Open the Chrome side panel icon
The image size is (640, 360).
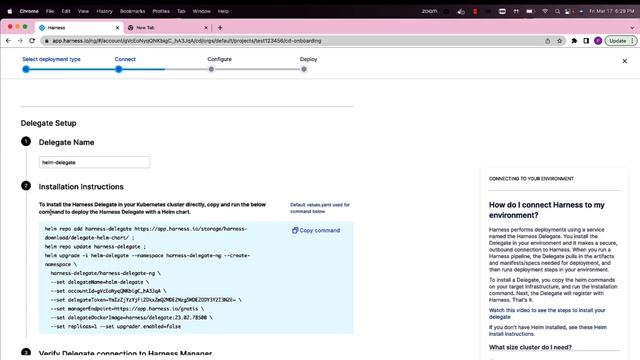pos(586,41)
